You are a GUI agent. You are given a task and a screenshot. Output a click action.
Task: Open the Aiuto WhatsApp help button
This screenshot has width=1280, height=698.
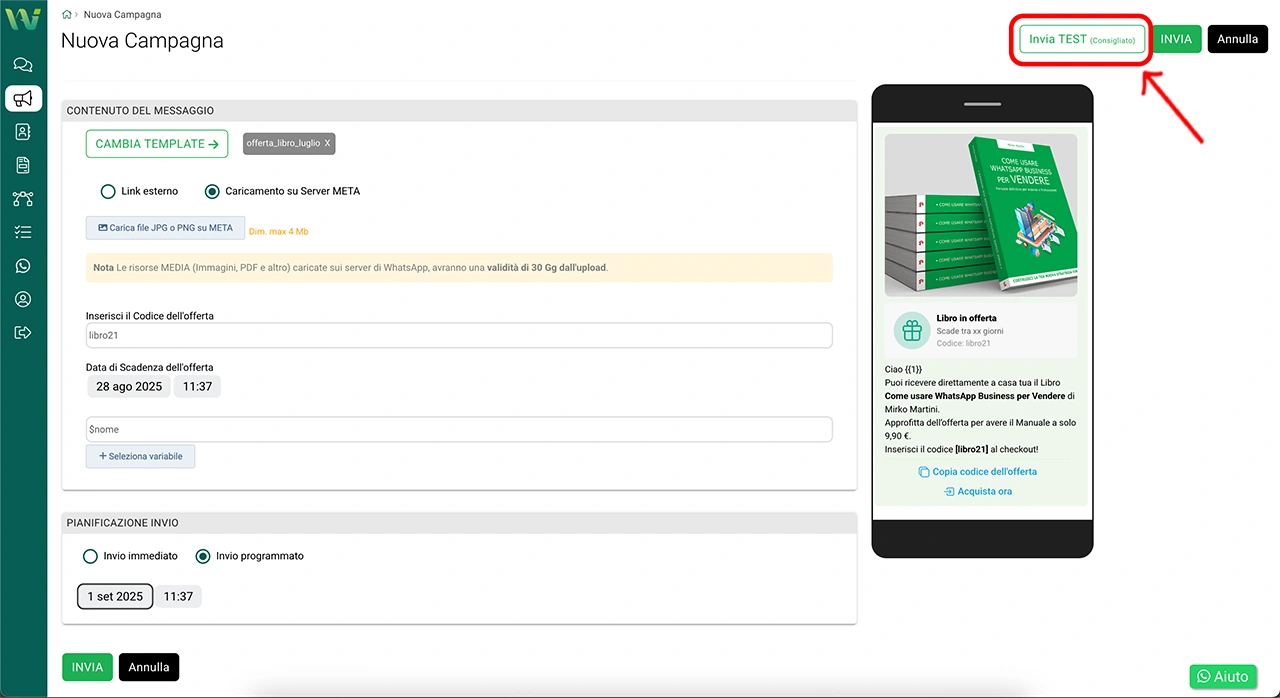pyautogui.click(x=1223, y=676)
